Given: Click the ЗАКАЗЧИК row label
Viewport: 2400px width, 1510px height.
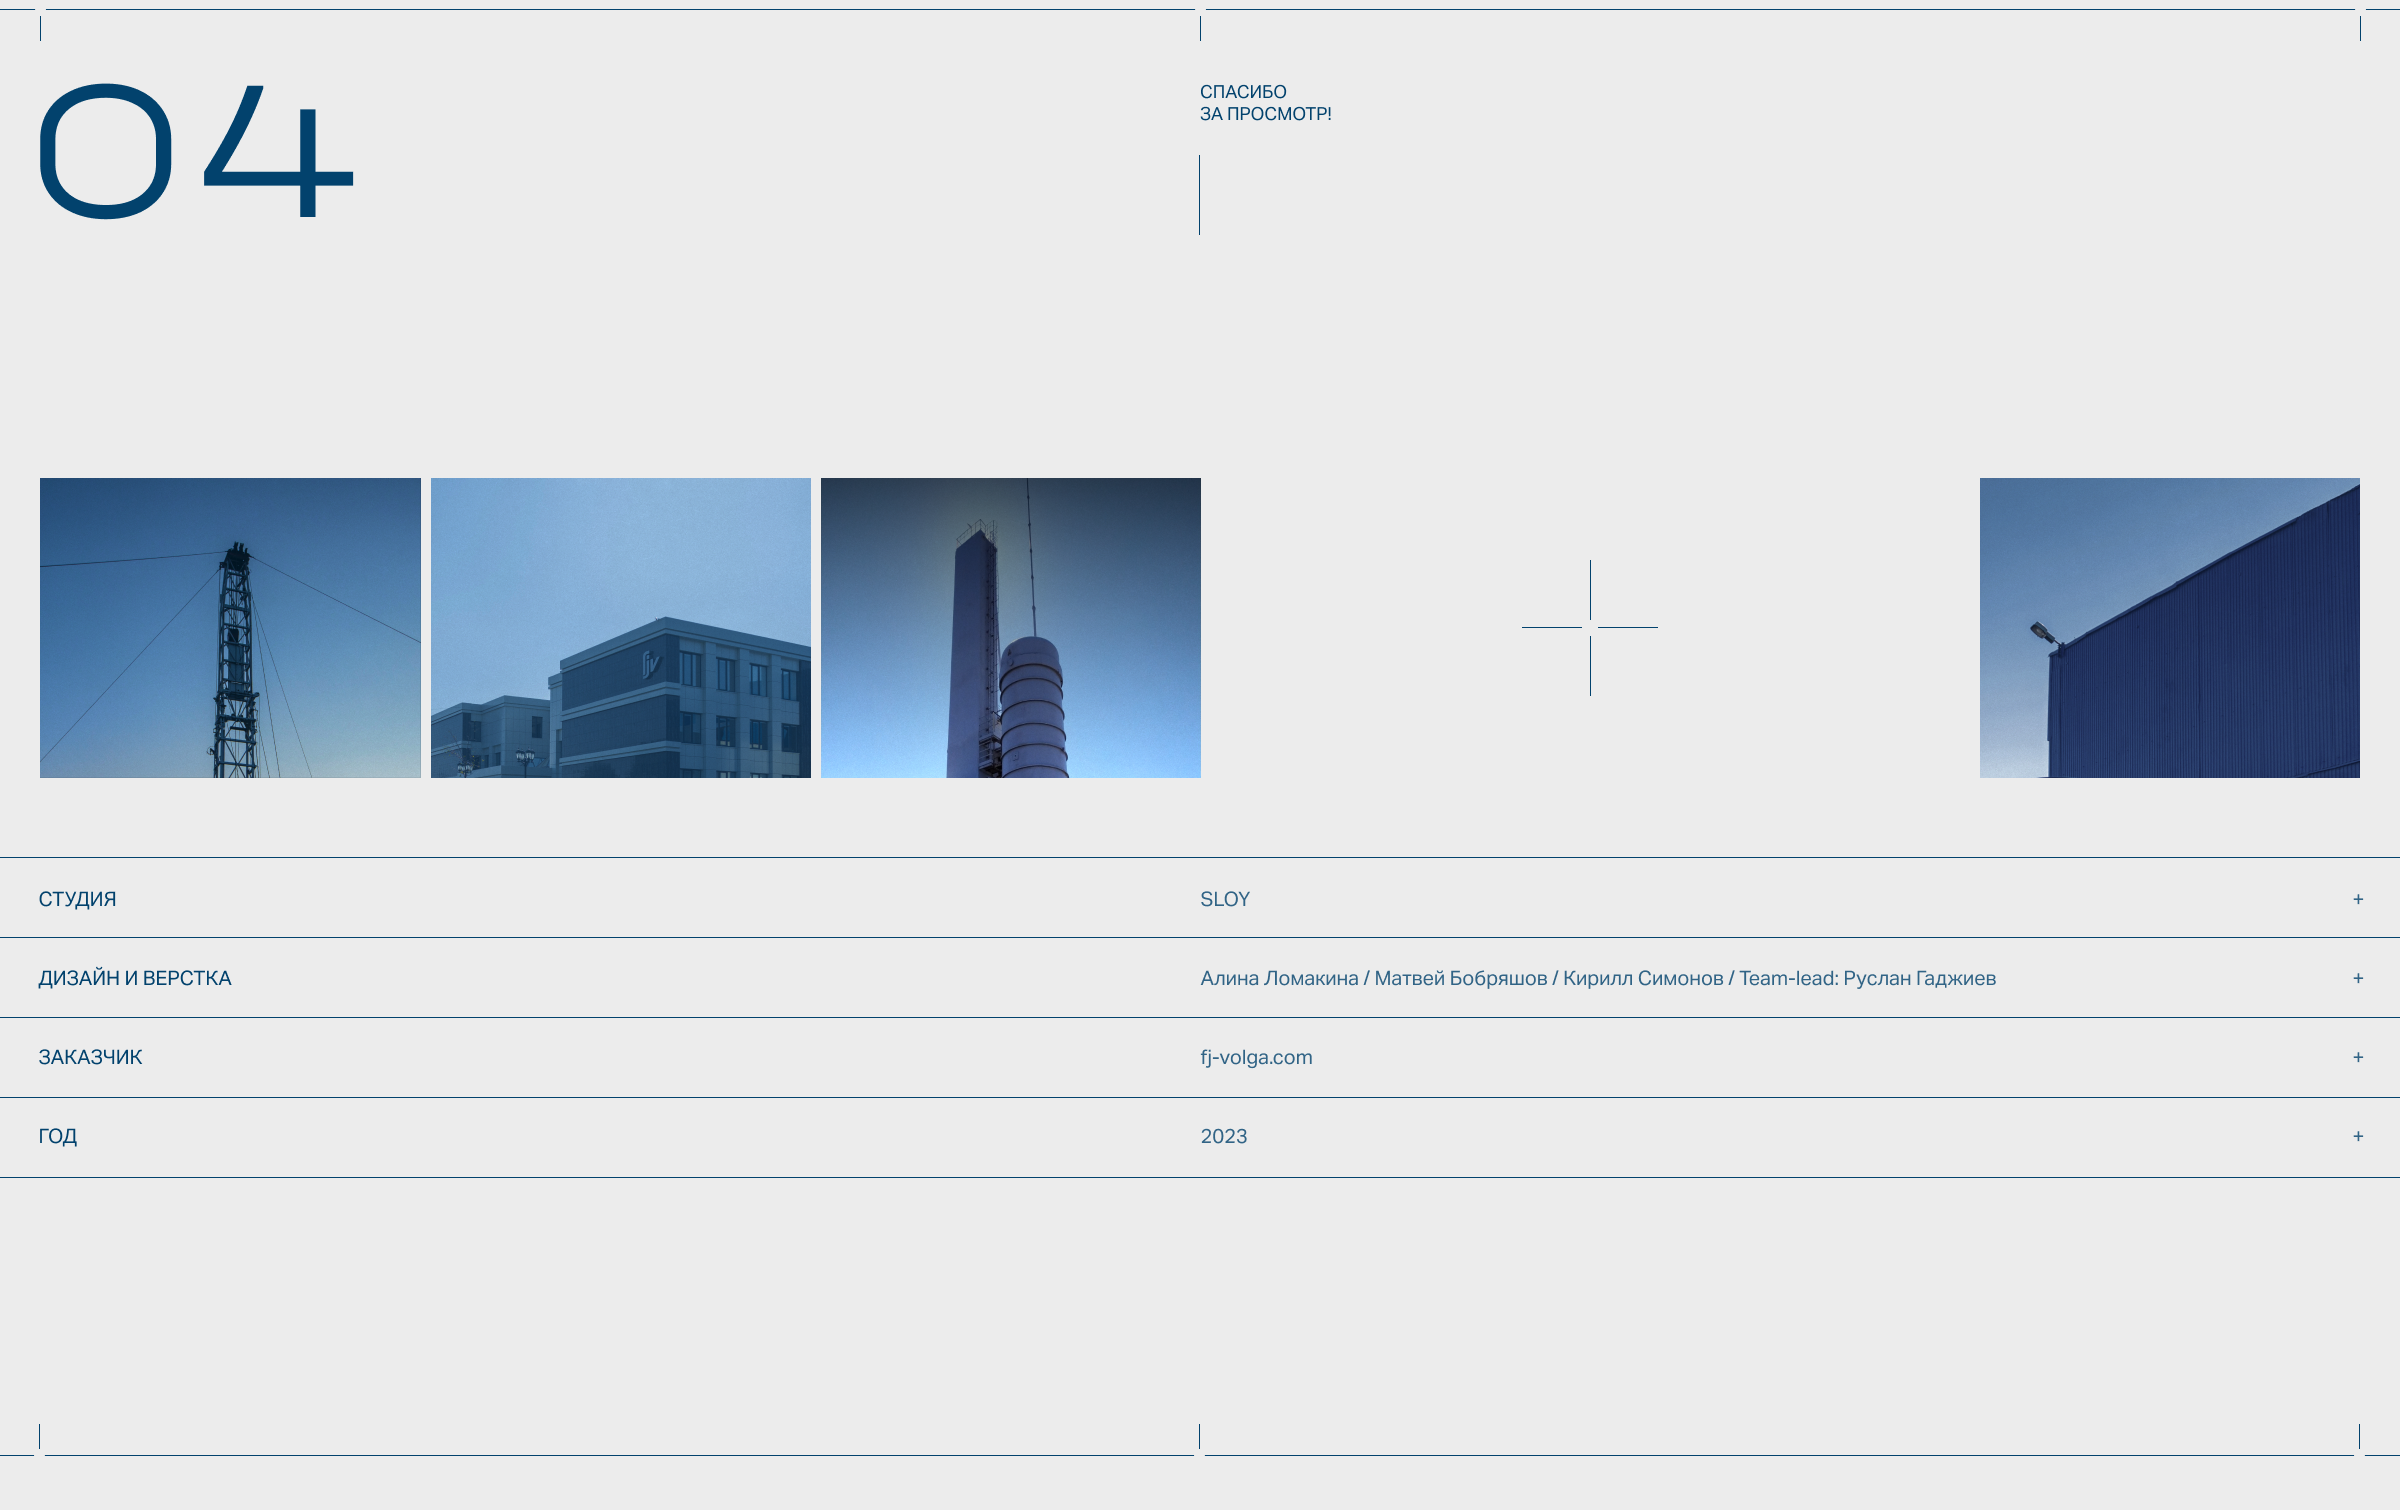Looking at the screenshot, I should (x=90, y=1057).
